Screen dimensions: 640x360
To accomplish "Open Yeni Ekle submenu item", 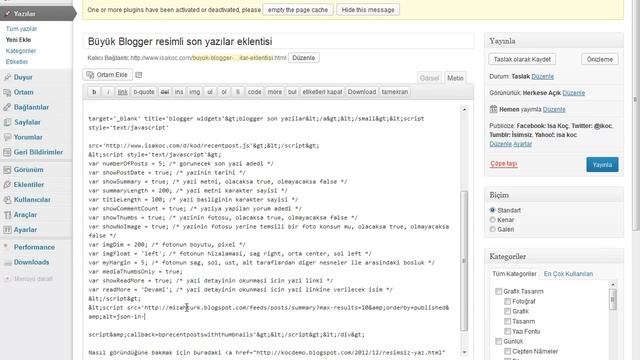I will tap(18, 40).
